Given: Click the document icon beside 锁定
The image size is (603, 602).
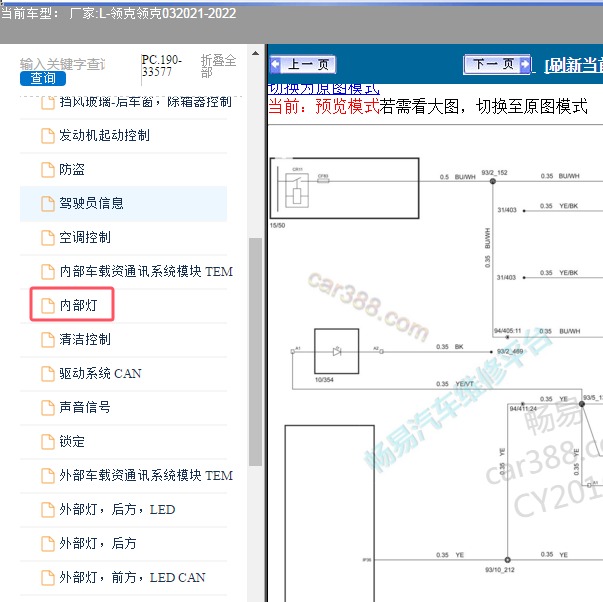Looking at the screenshot, I should point(48,442).
